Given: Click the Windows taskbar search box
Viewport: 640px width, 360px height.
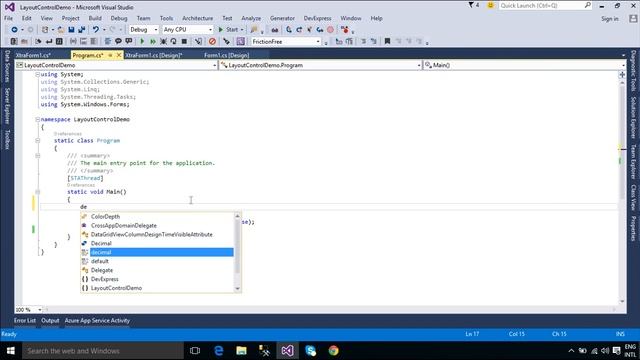Looking at the screenshot, I should tap(102, 351).
